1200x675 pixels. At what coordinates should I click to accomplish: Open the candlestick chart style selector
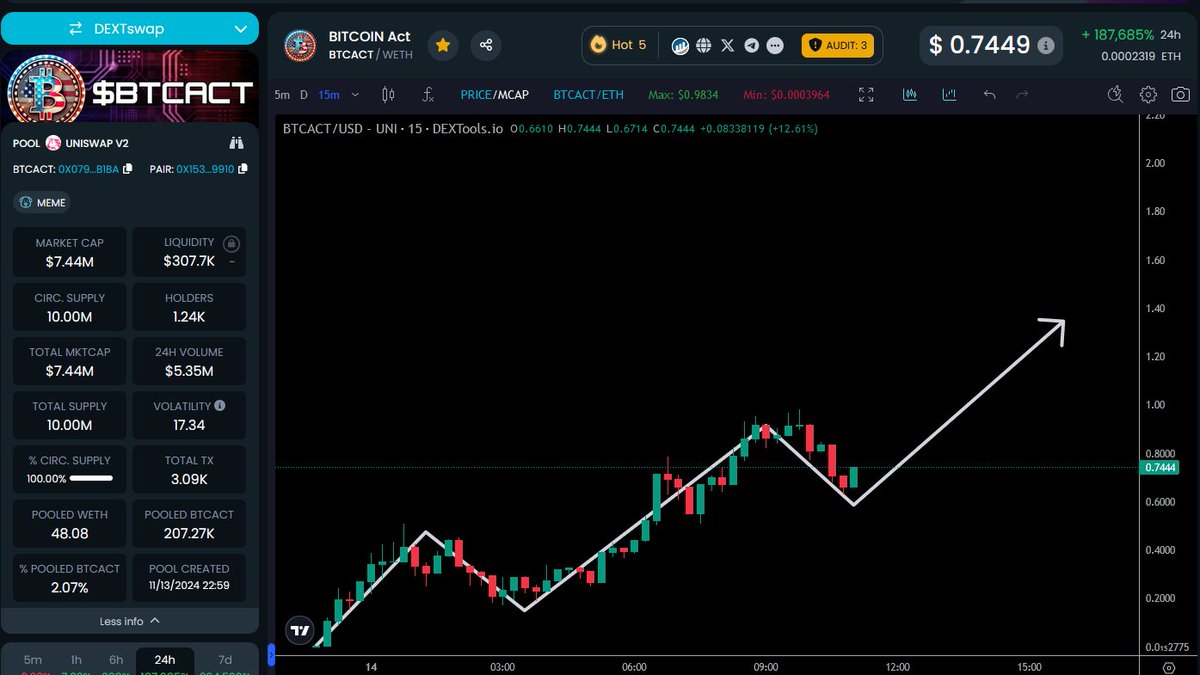click(x=388, y=95)
